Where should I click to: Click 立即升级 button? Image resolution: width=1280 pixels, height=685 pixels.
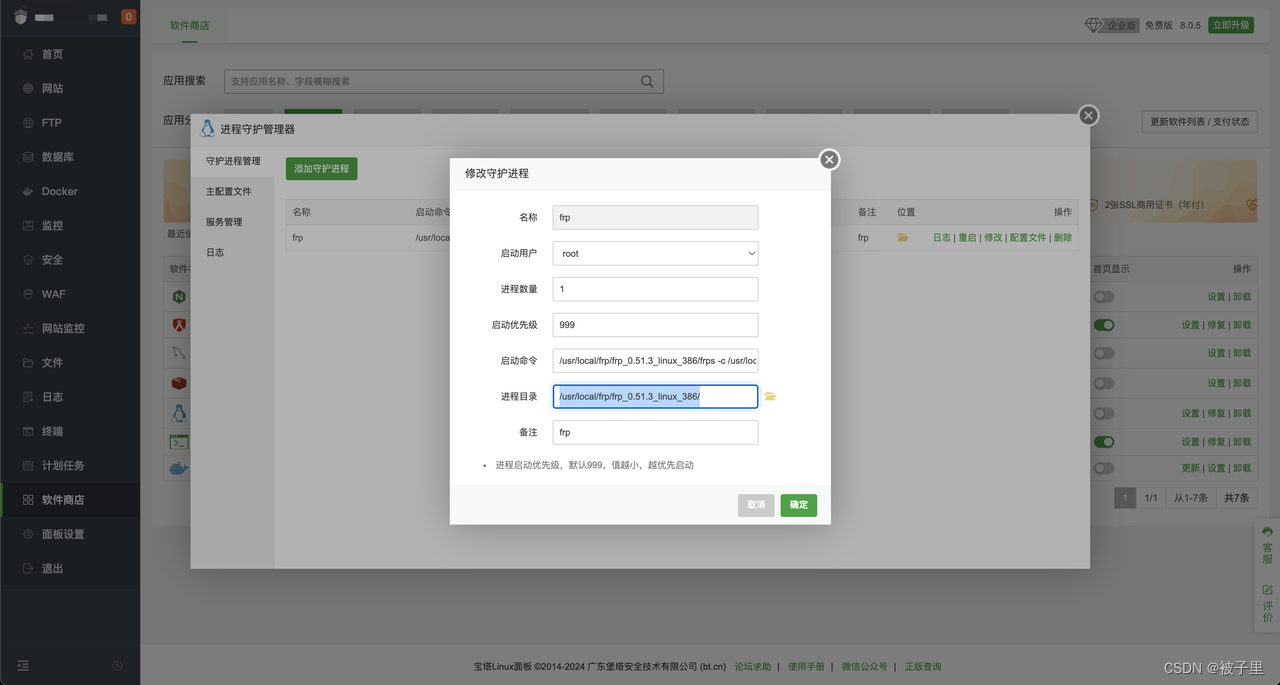tap(1230, 25)
